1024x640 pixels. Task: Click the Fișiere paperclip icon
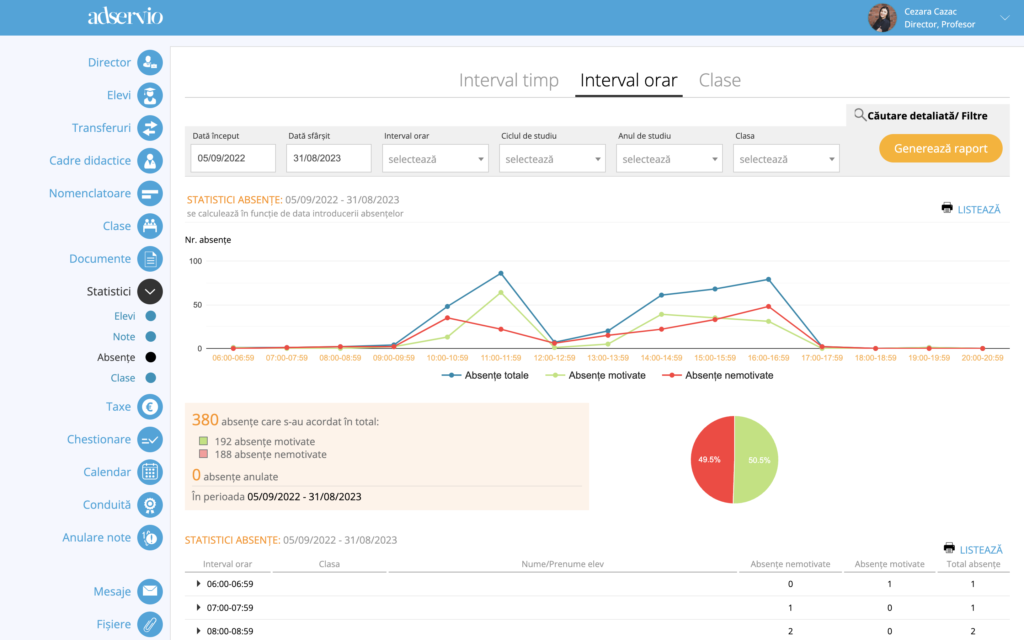(x=150, y=624)
